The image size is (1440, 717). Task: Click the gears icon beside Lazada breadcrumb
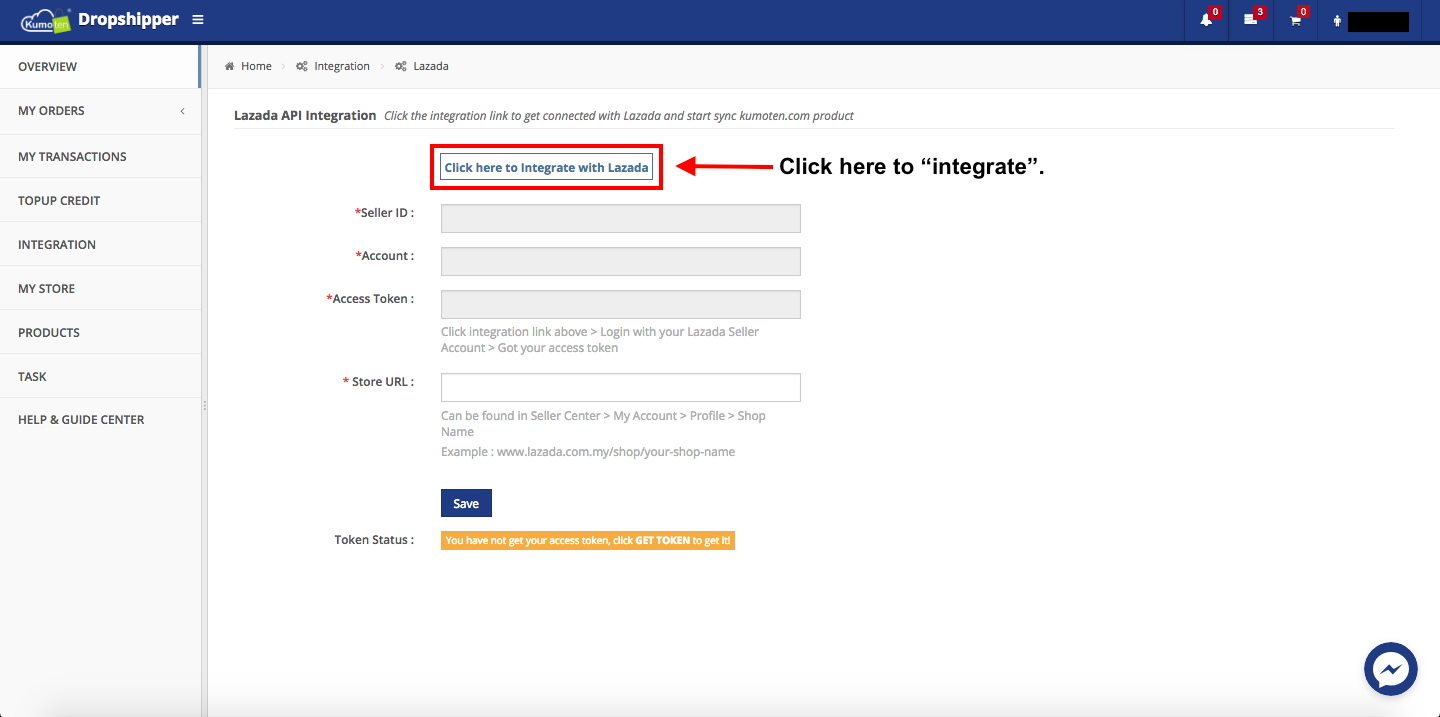pos(401,66)
